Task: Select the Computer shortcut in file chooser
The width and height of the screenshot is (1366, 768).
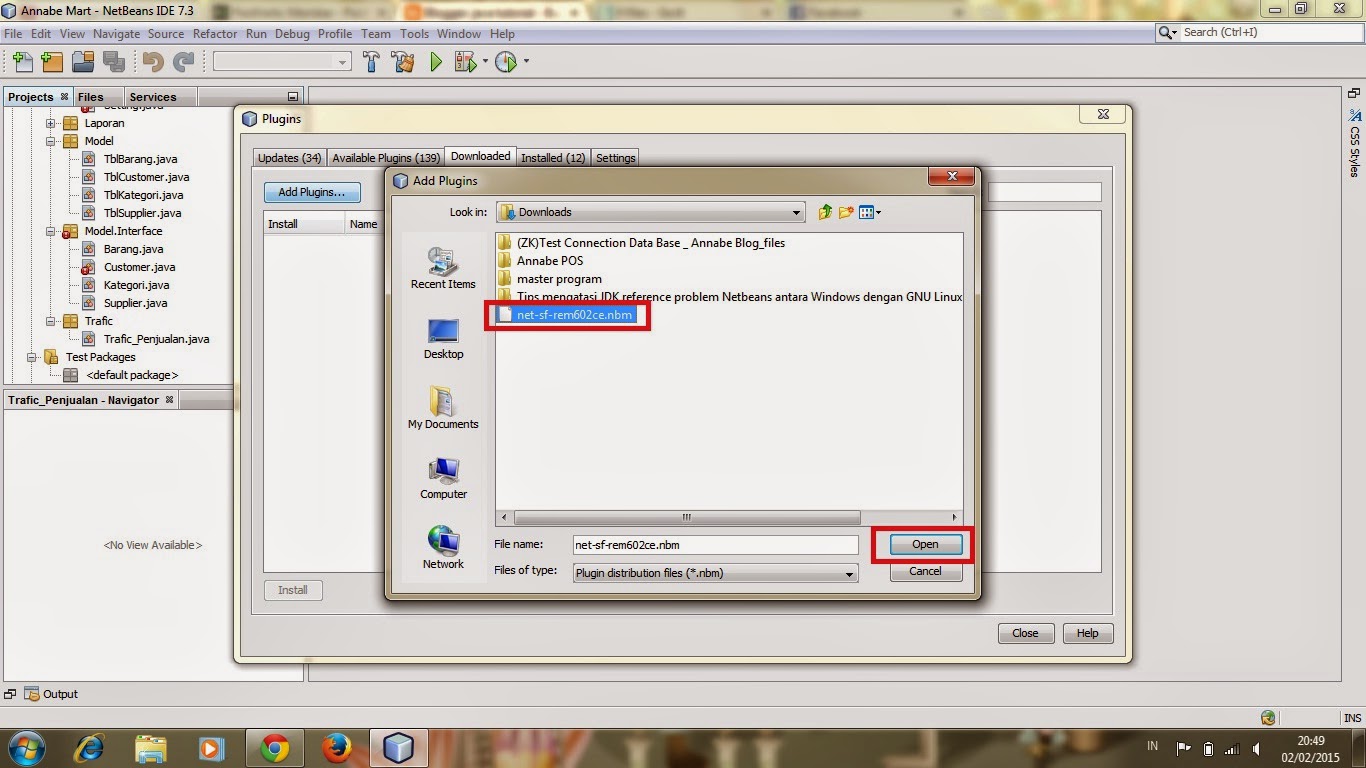Action: coord(443,478)
